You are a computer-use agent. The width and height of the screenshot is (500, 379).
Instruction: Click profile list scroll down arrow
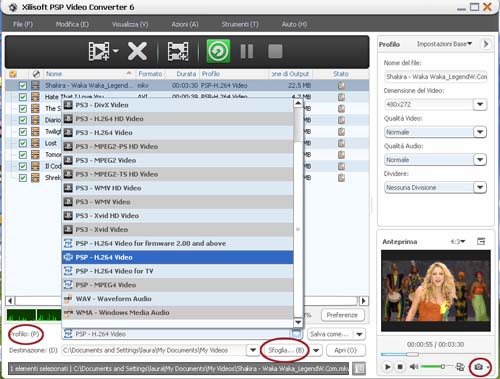click(298, 322)
